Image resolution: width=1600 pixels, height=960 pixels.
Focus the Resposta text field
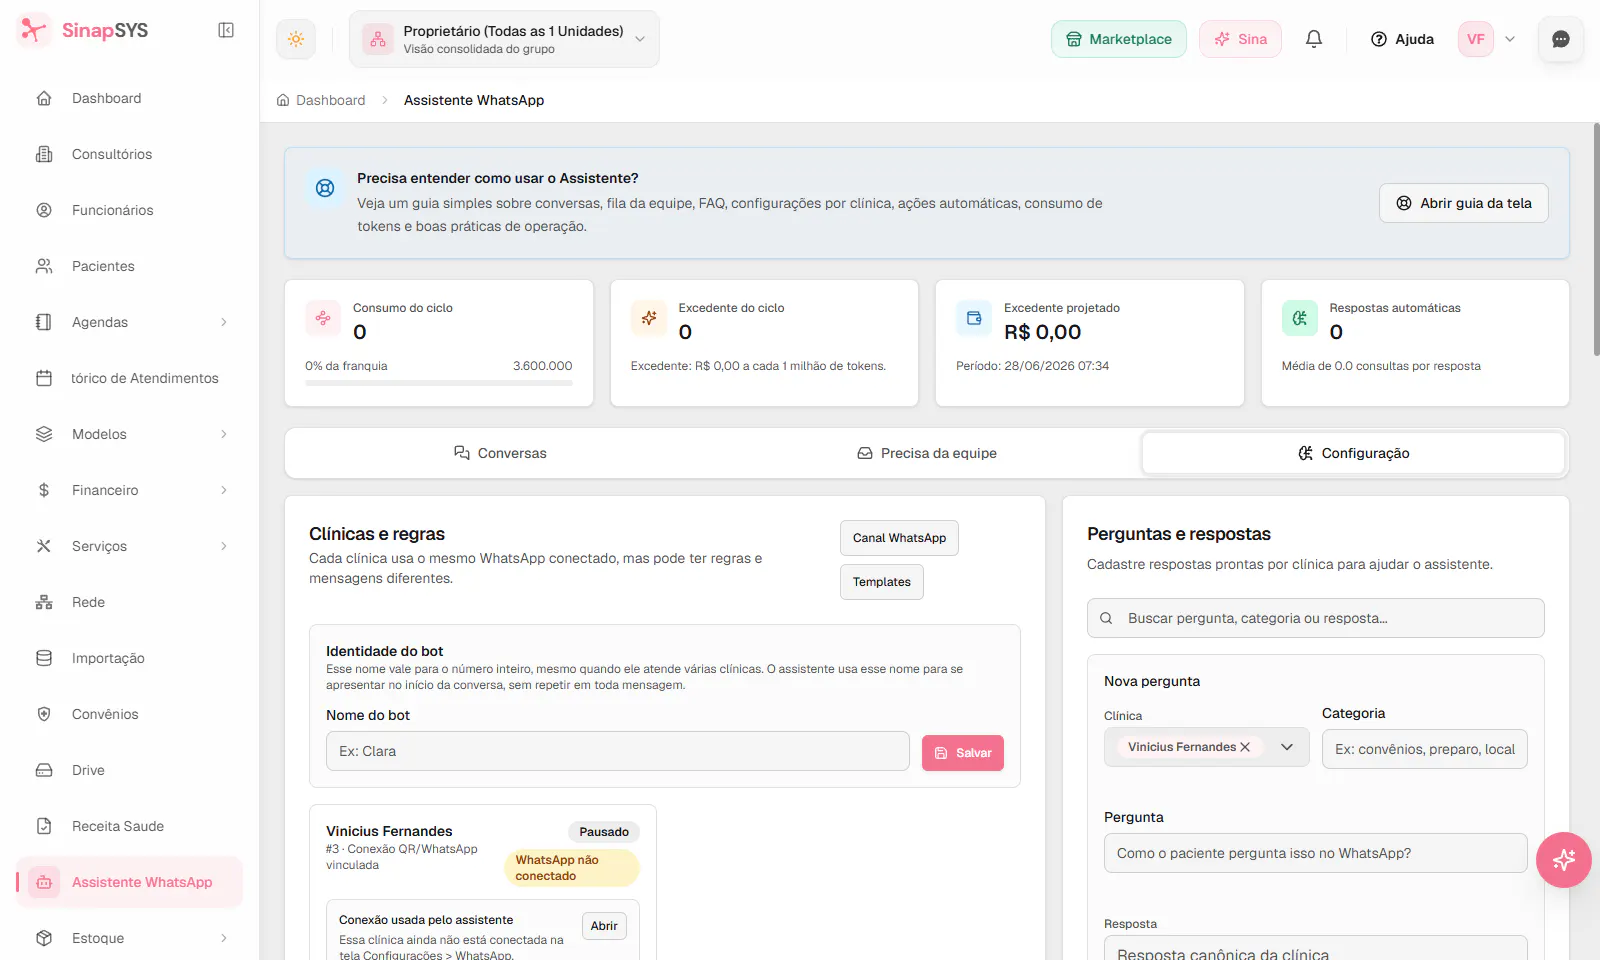pos(1315,948)
